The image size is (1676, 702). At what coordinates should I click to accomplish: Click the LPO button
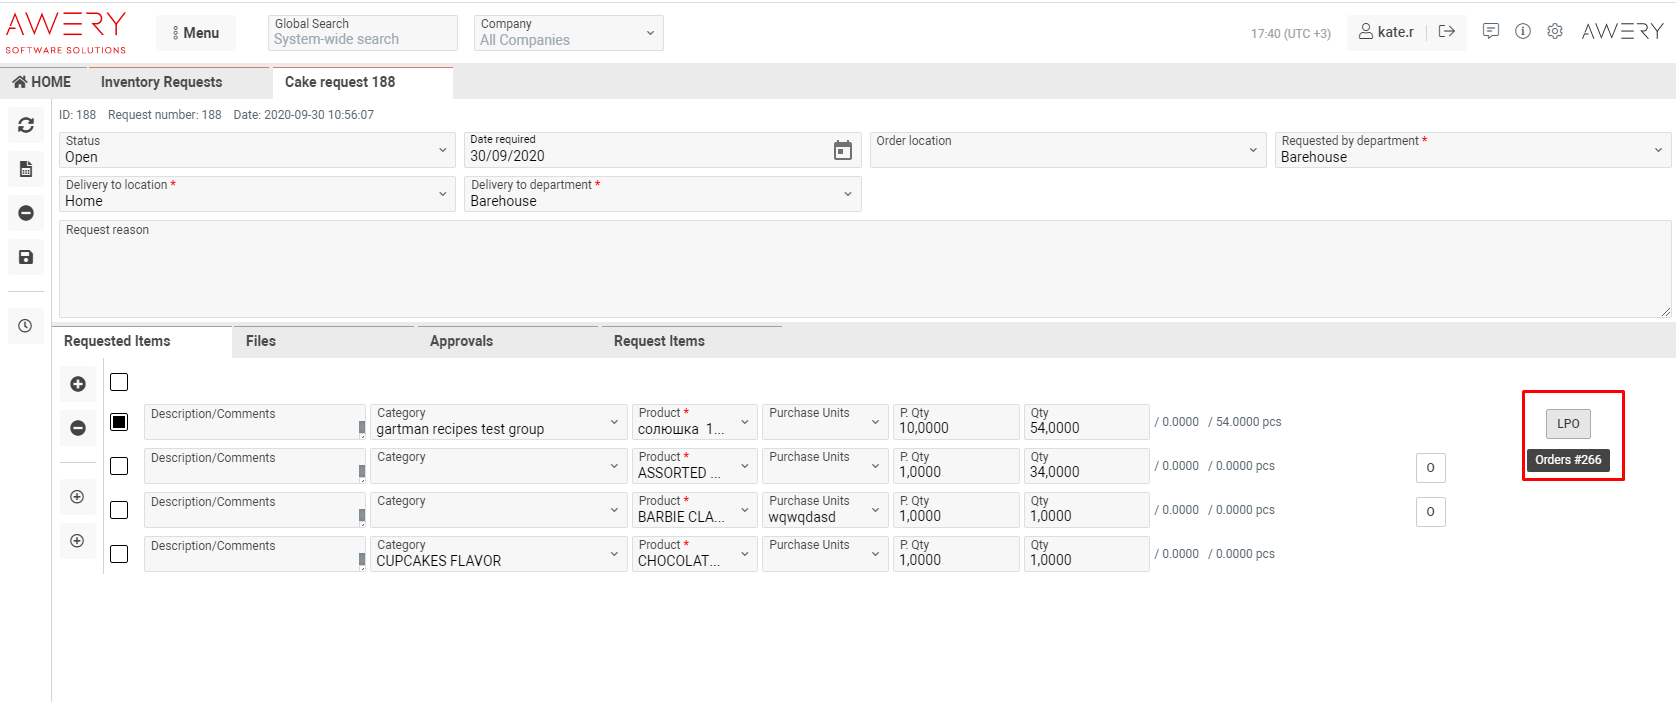(1568, 424)
